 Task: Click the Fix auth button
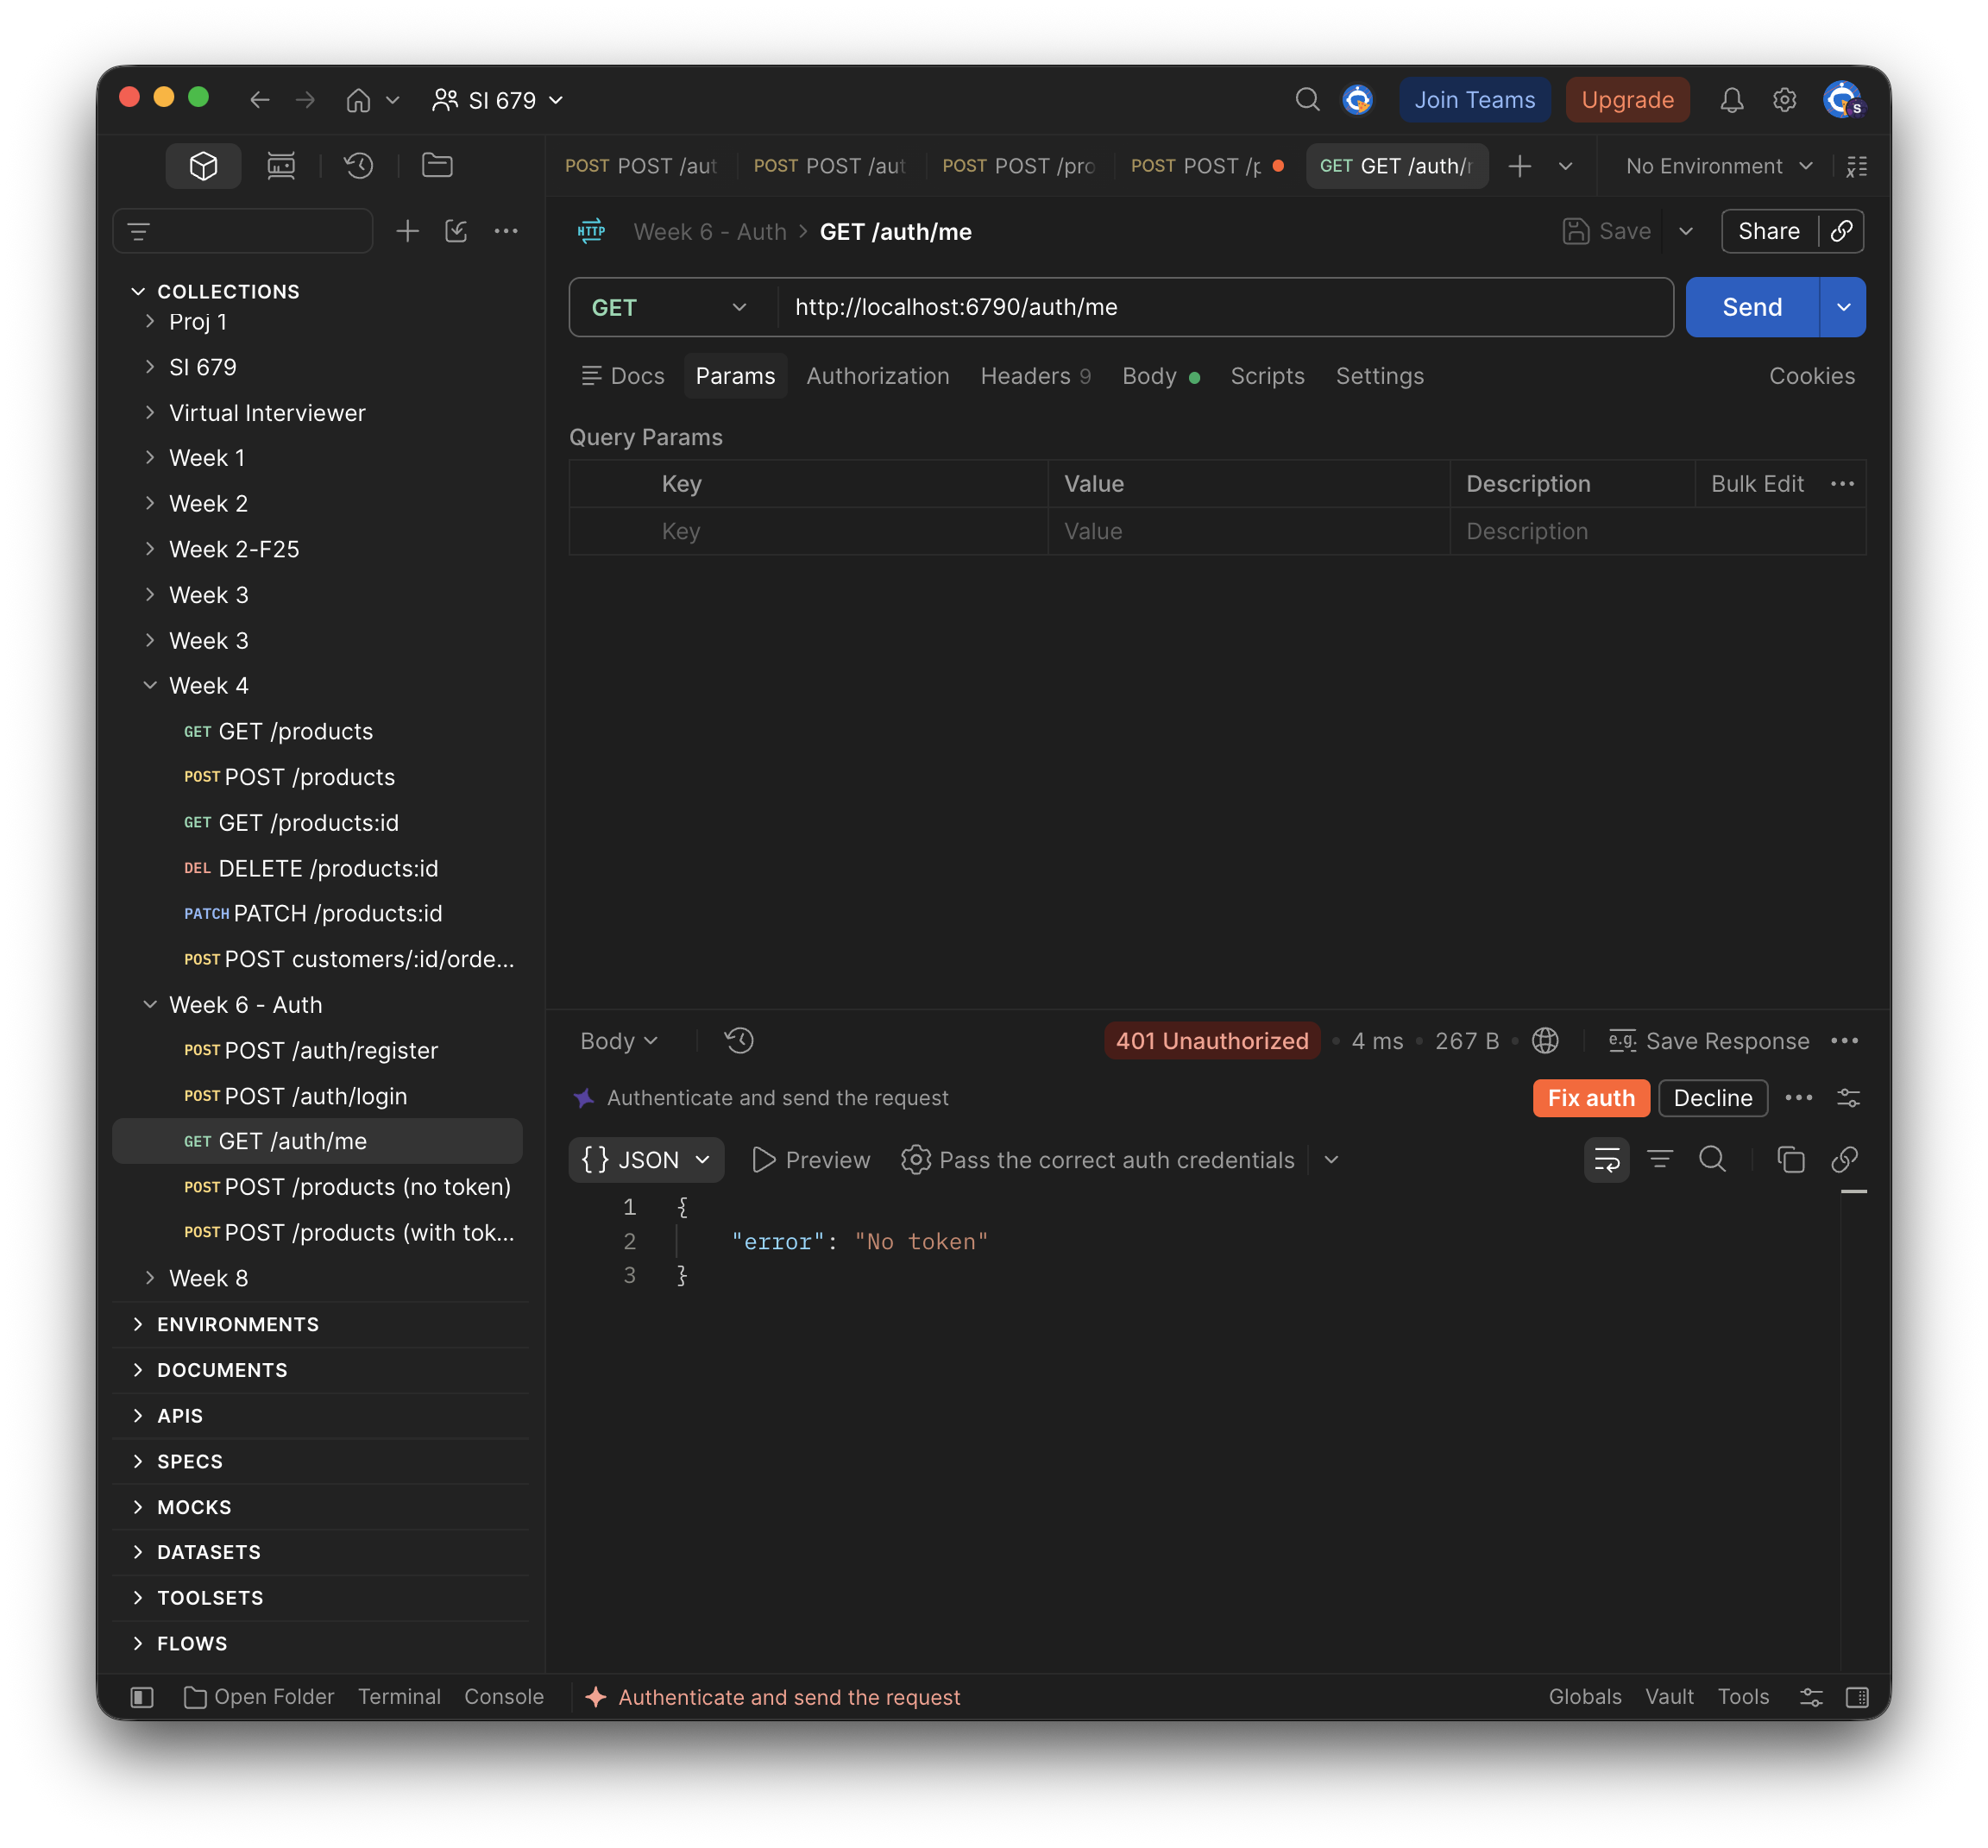click(1591, 1098)
